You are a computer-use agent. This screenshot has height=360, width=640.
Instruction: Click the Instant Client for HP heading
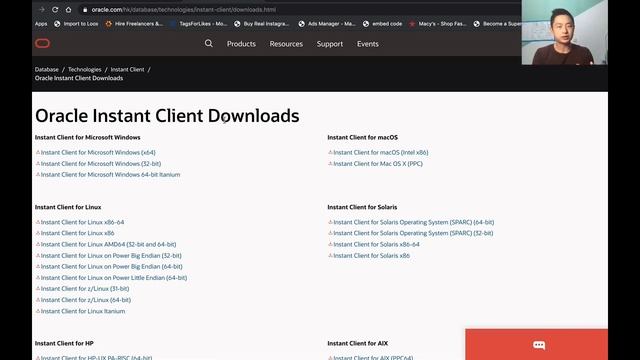[x=64, y=343]
